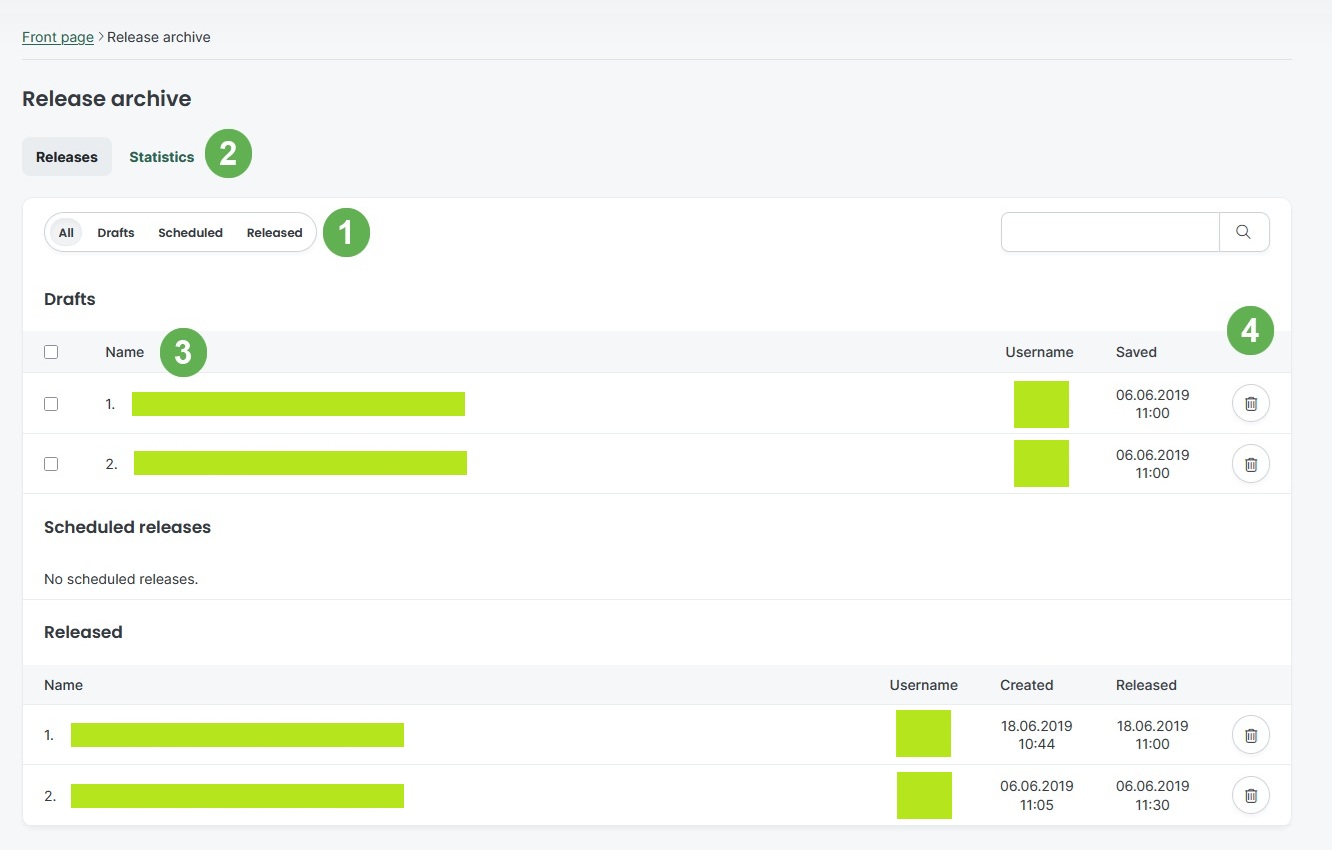Click the Name column header in Drafts
Screen dimensions: 1332x850
coord(125,352)
